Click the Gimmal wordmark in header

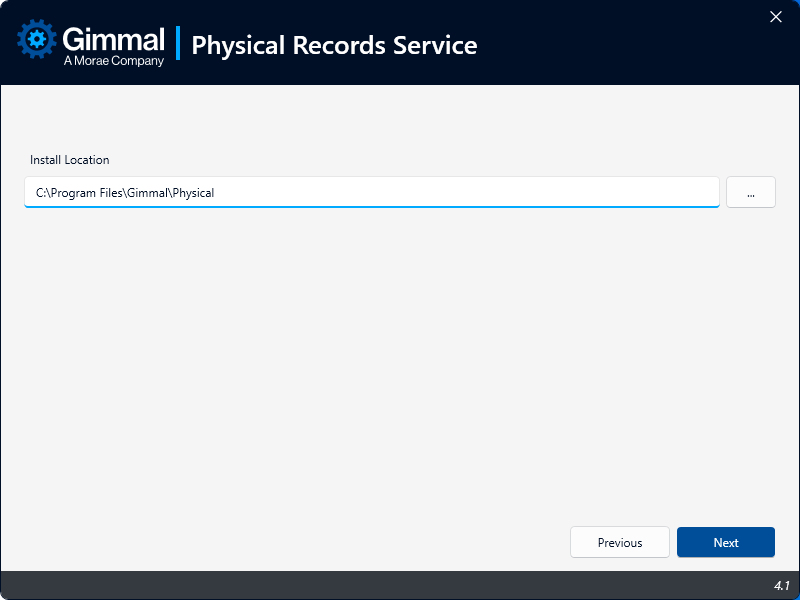[x=113, y=39]
